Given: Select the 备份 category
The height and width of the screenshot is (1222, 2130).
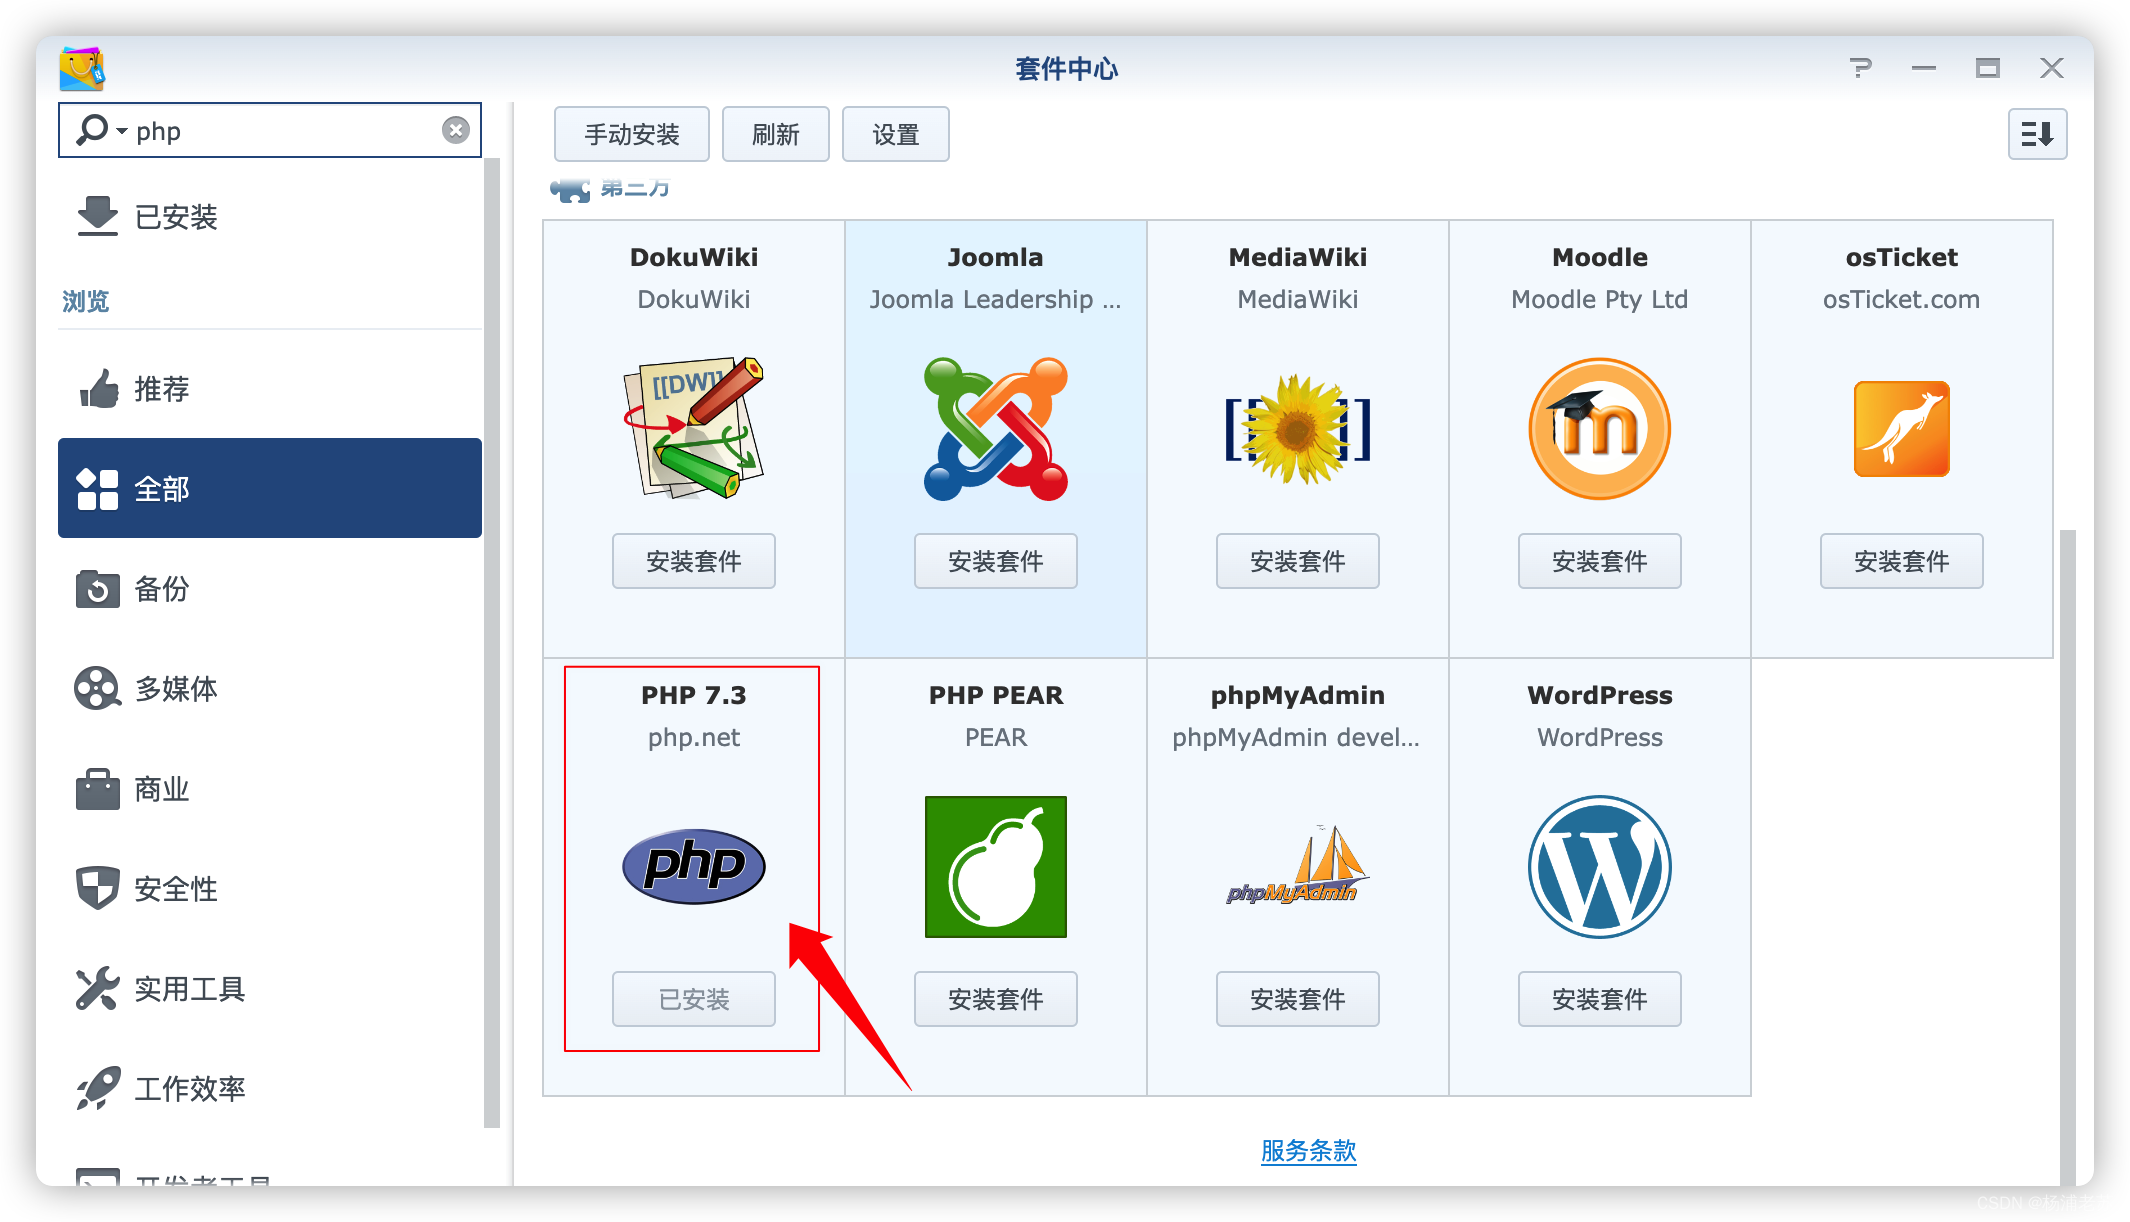Looking at the screenshot, I should 270,589.
